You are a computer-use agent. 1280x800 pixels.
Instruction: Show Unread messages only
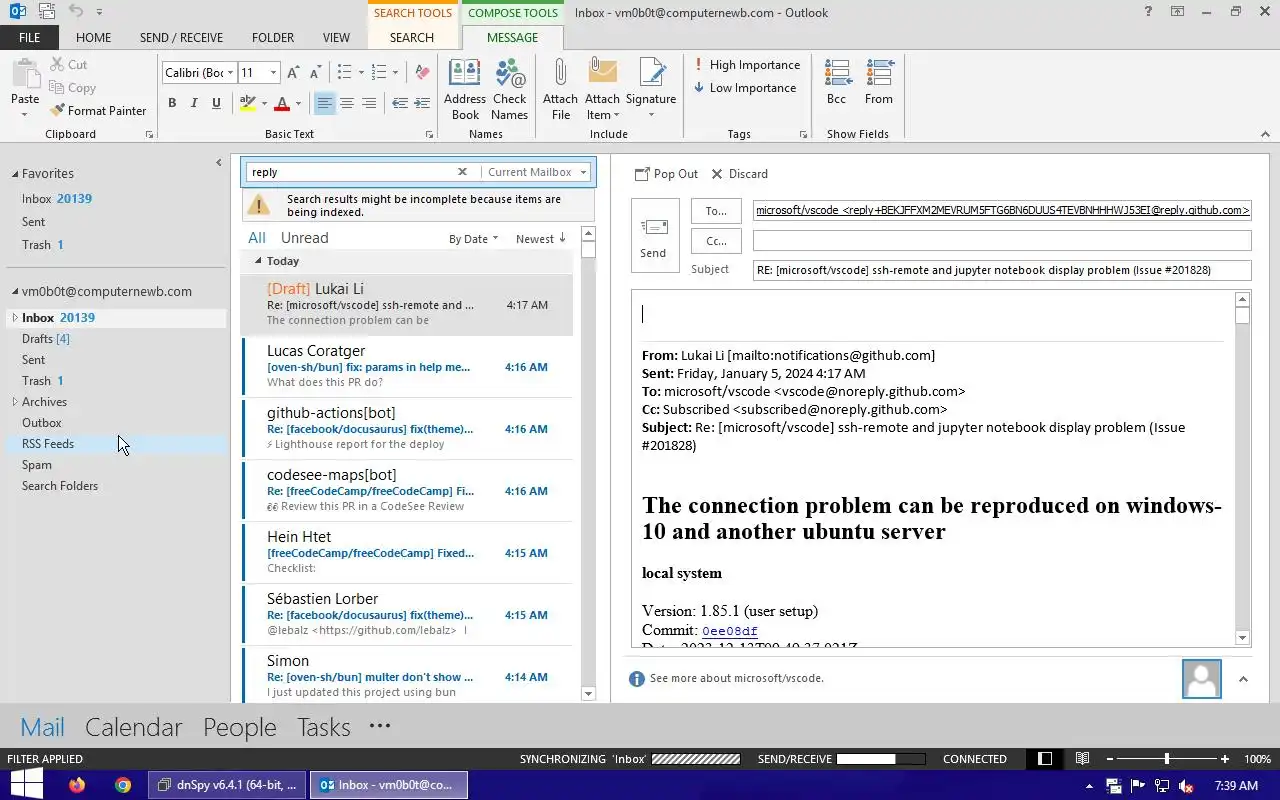click(x=304, y=238)
